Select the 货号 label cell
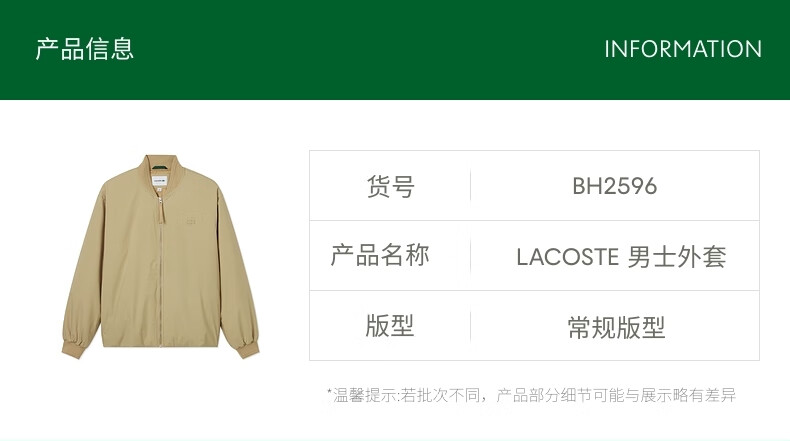 [x=390, y=185]
